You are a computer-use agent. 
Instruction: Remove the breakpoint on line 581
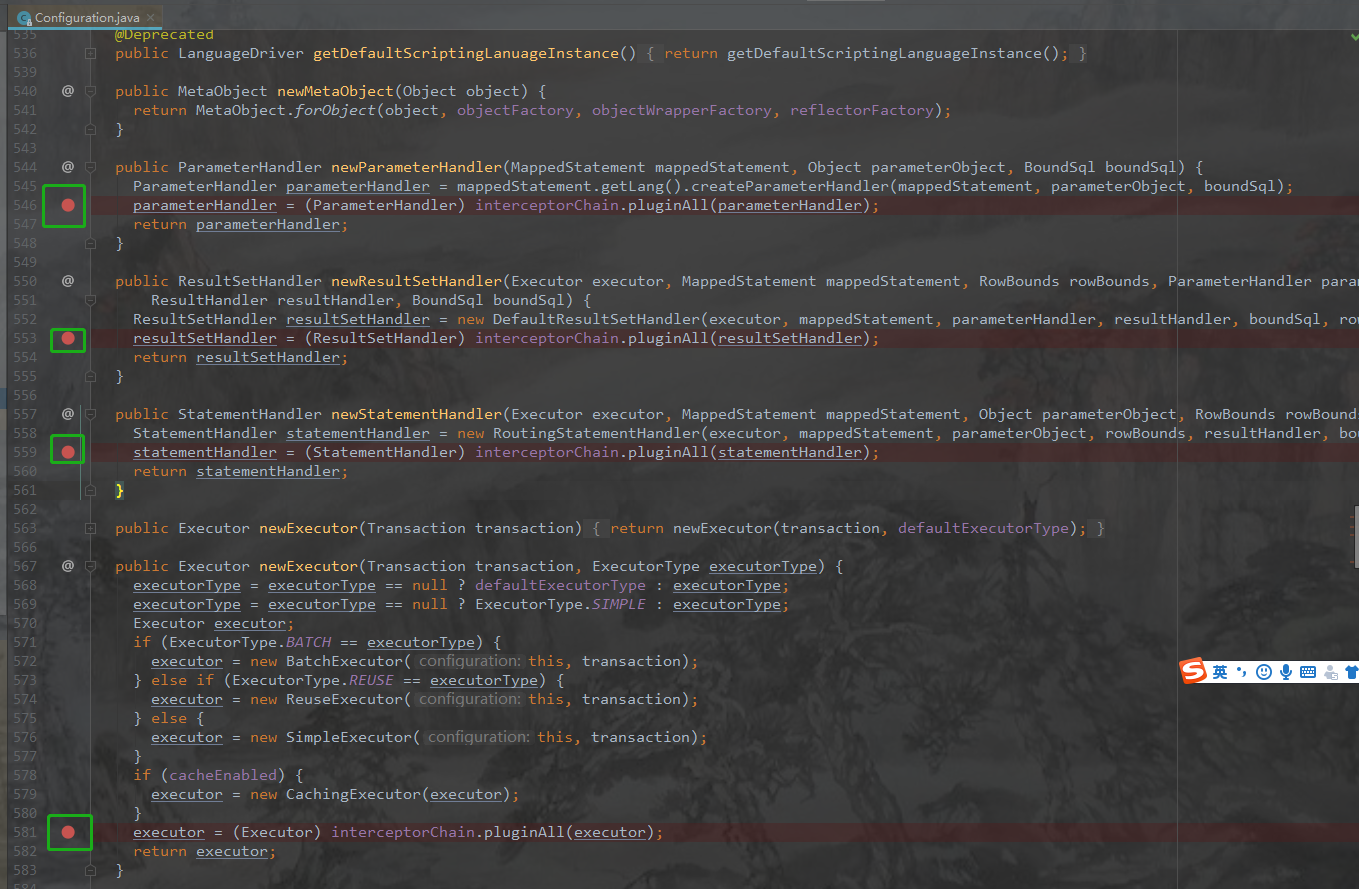point(68,832)
